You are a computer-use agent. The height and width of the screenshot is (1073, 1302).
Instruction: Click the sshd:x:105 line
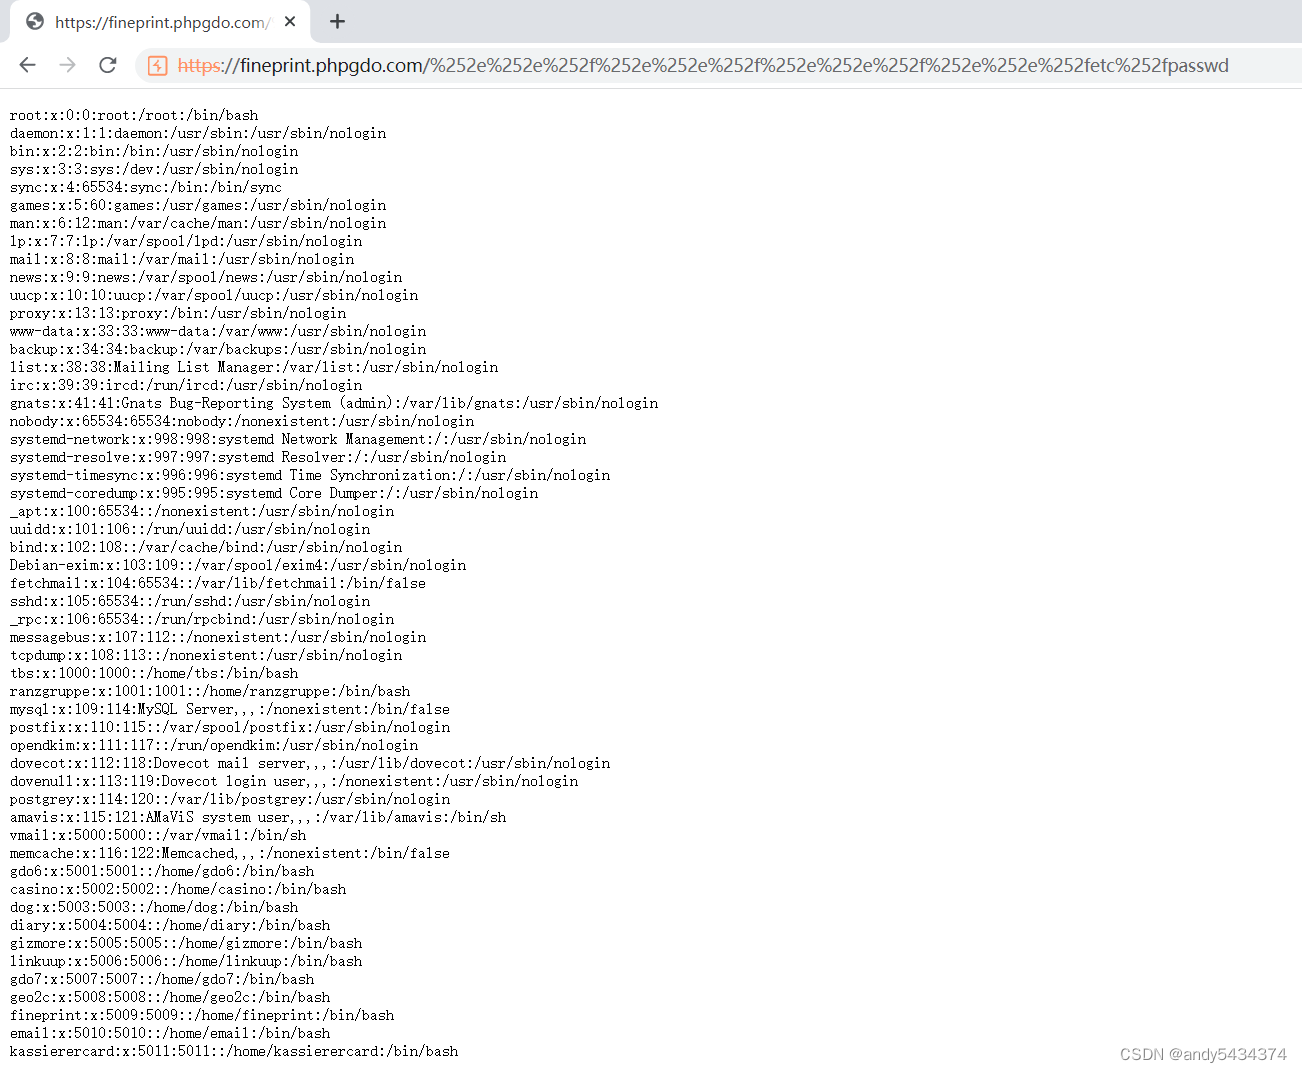pos(190,601)
